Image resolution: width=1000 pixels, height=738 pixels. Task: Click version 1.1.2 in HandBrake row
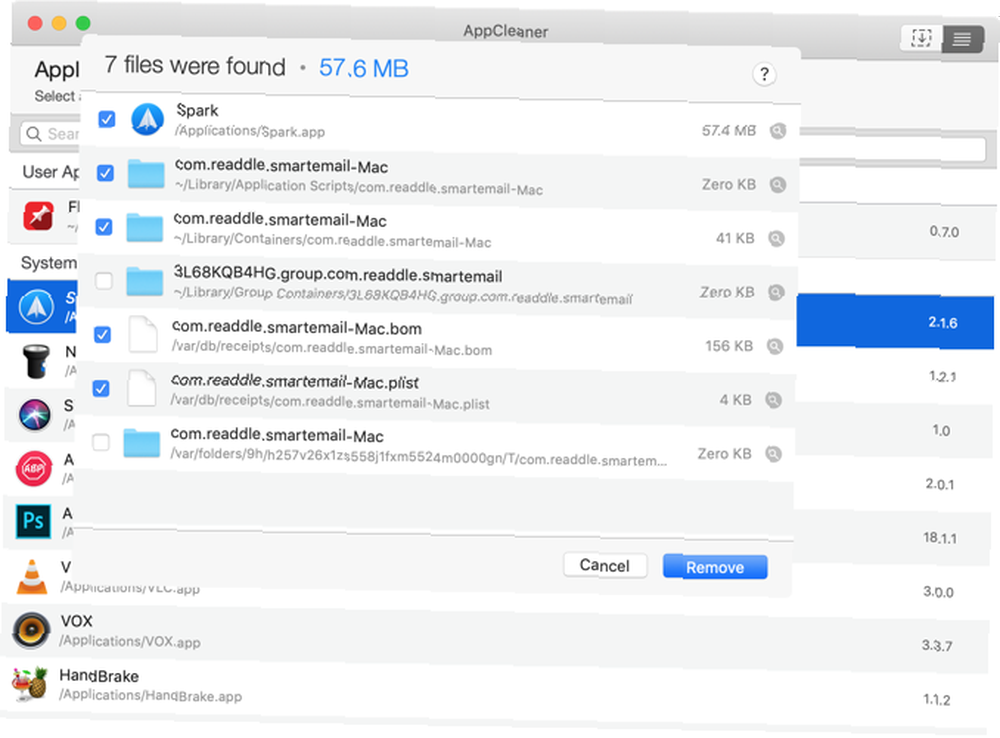[937, 700]
